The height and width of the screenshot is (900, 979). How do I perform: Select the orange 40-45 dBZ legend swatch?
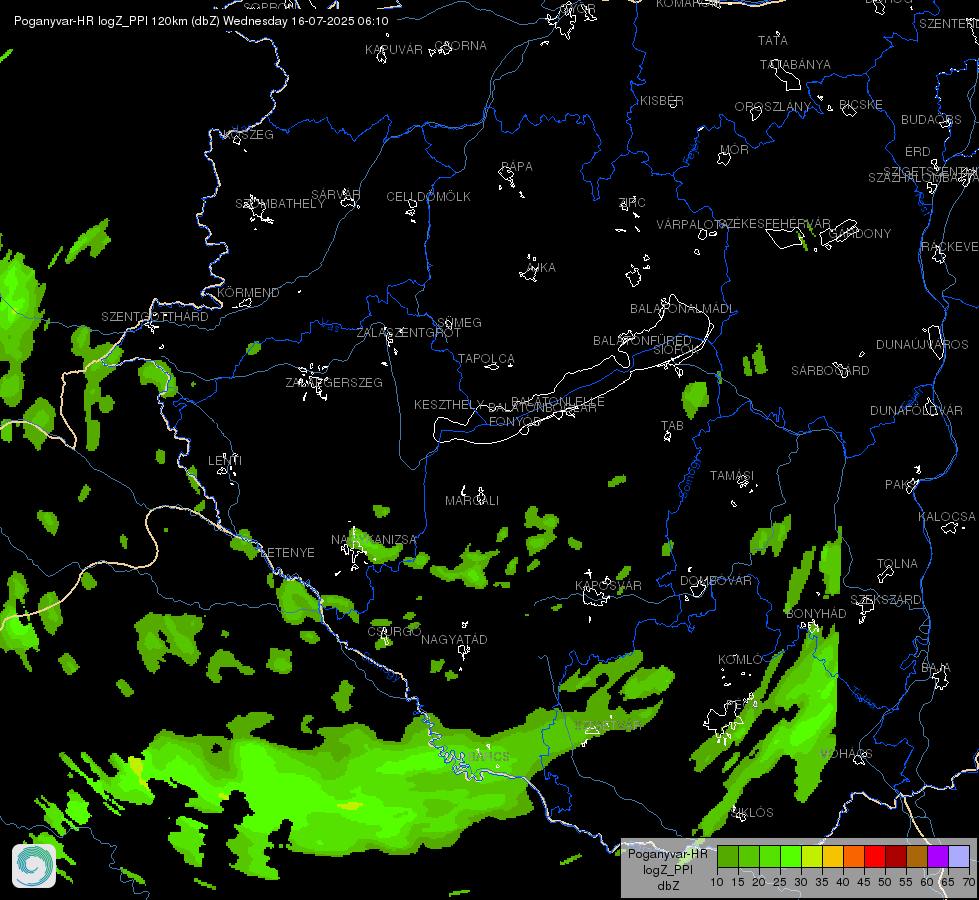click(x=854, y=856)
